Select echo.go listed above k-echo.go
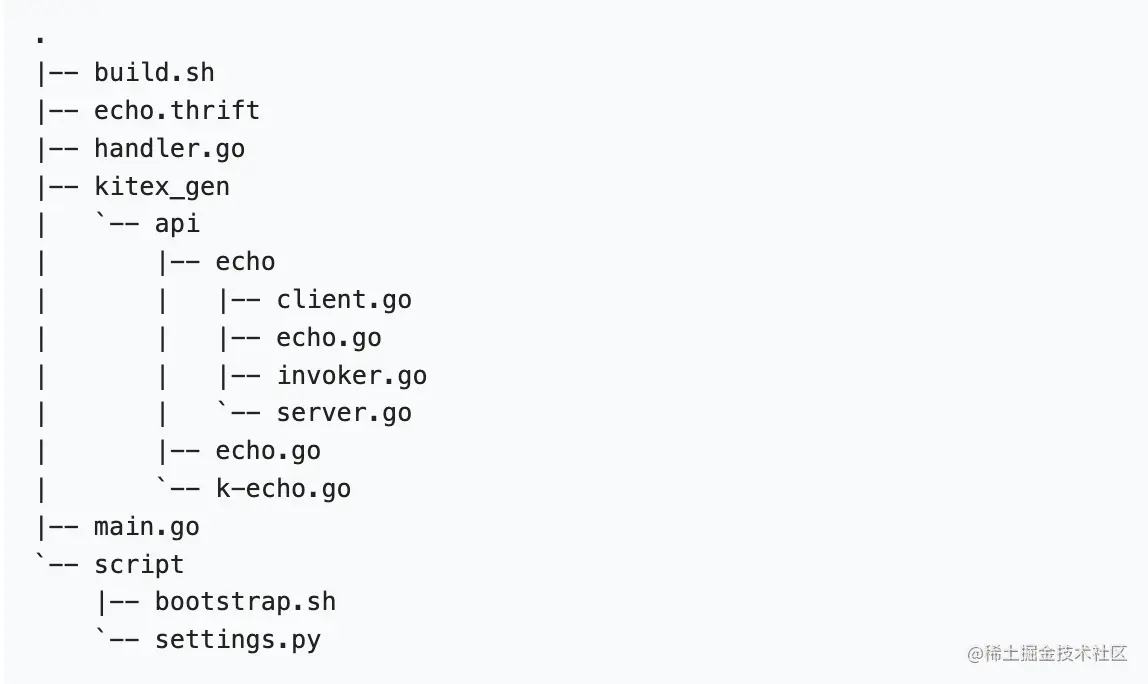 point(268,451)
